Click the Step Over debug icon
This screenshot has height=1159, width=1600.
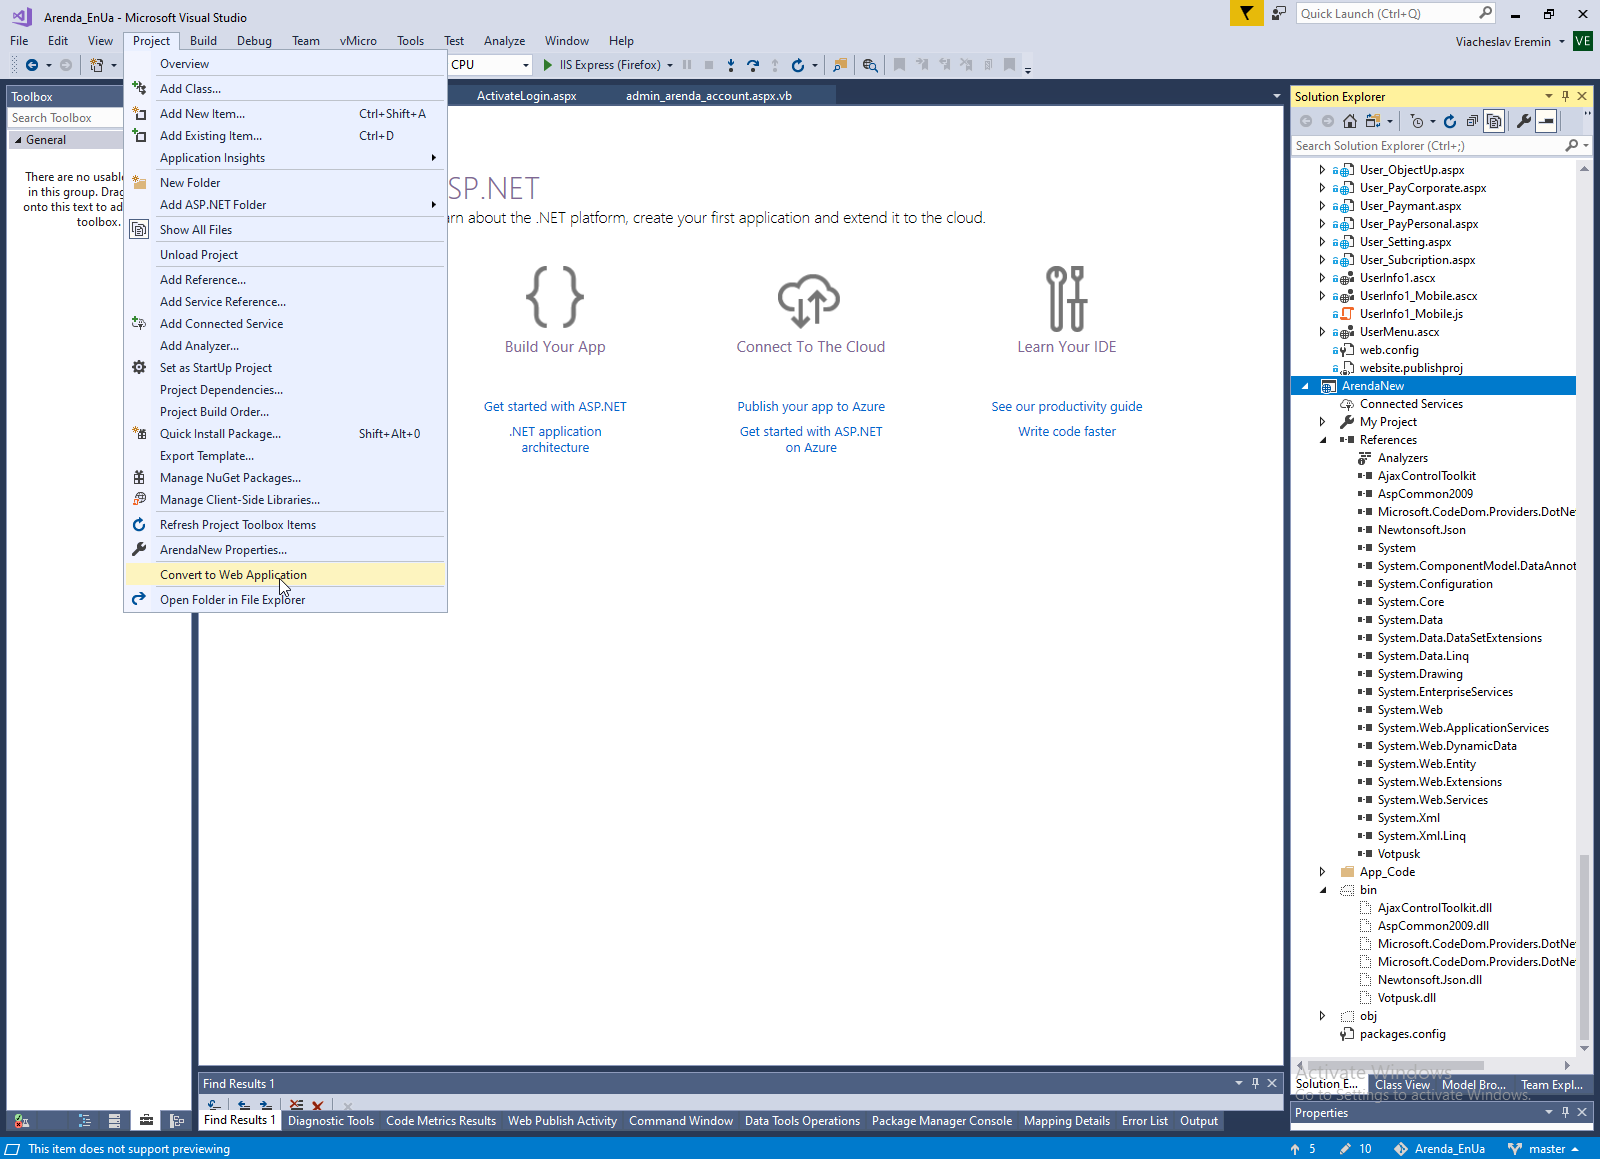(753, 65)
